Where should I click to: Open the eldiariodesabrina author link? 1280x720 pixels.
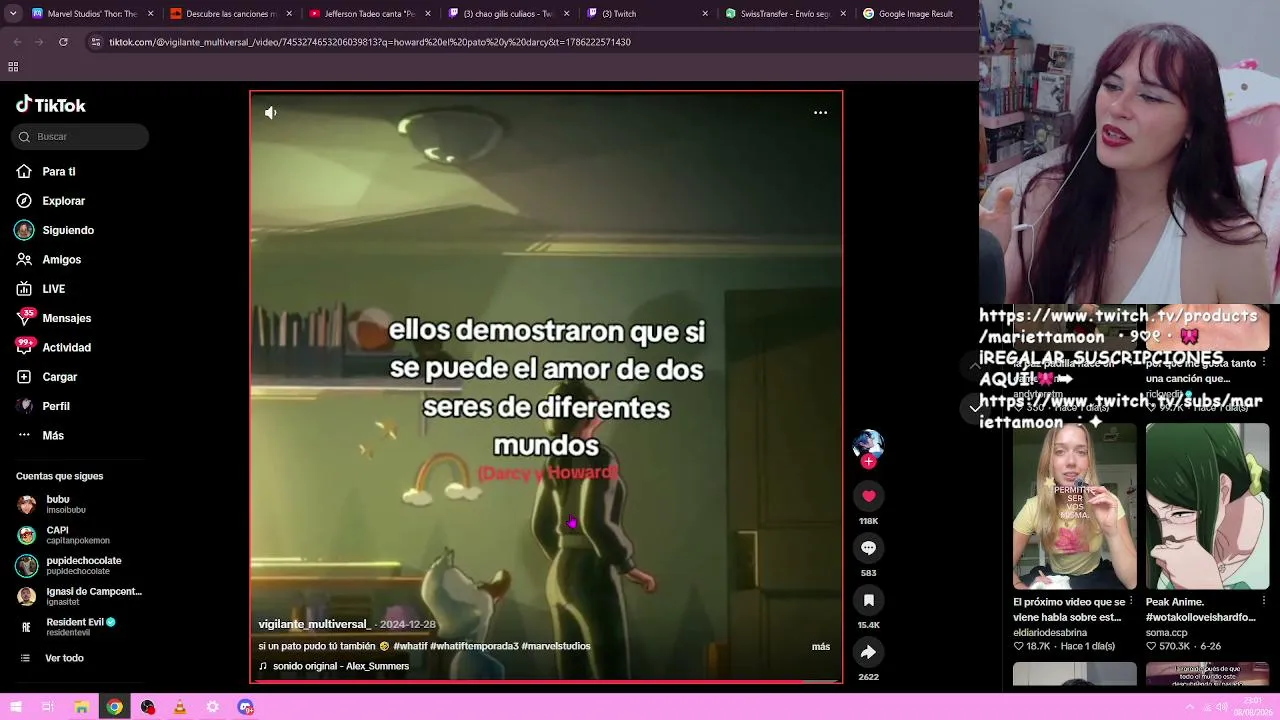pyautogui.click(x=1050, y=632)
